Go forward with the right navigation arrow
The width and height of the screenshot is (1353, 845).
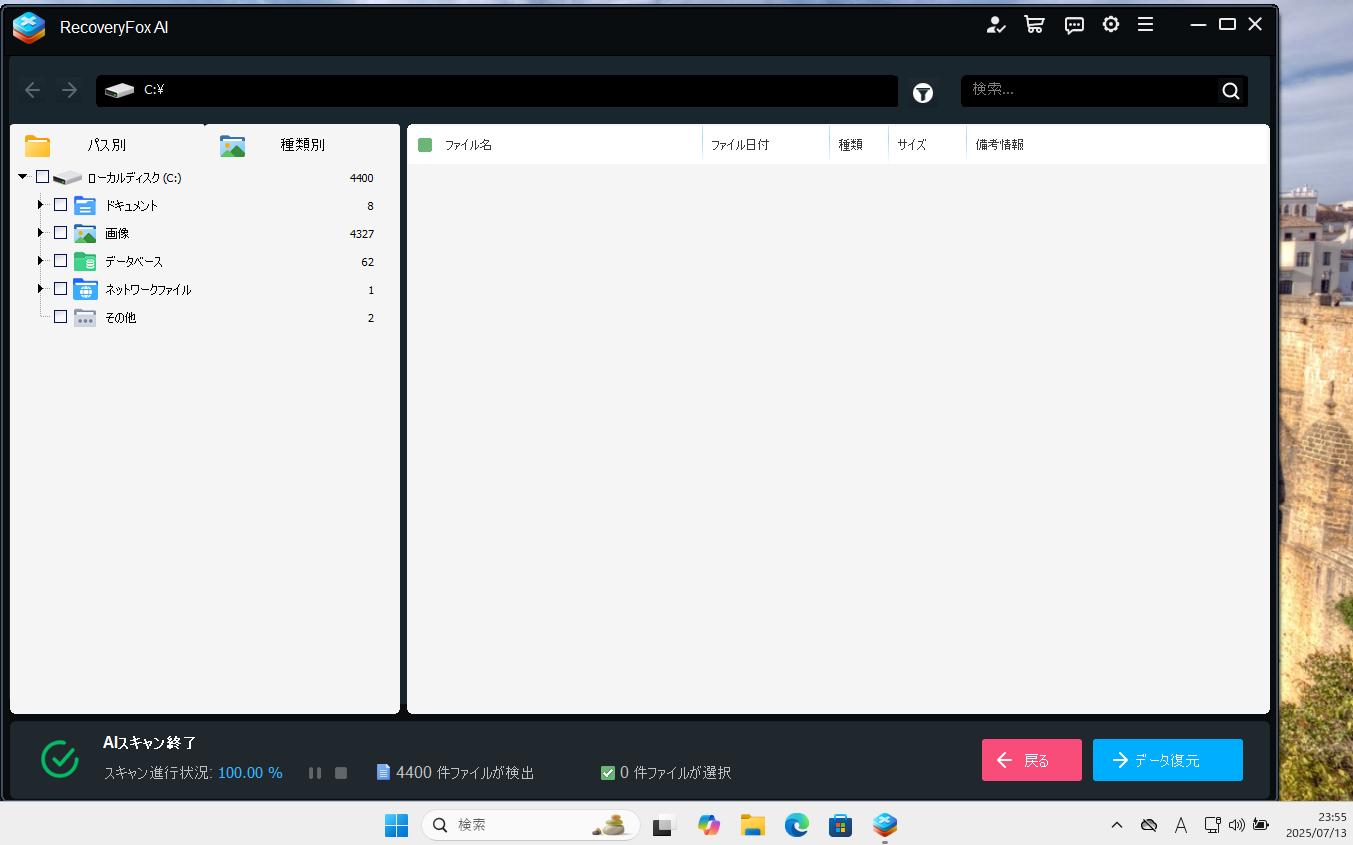click(x=70, y=90)
